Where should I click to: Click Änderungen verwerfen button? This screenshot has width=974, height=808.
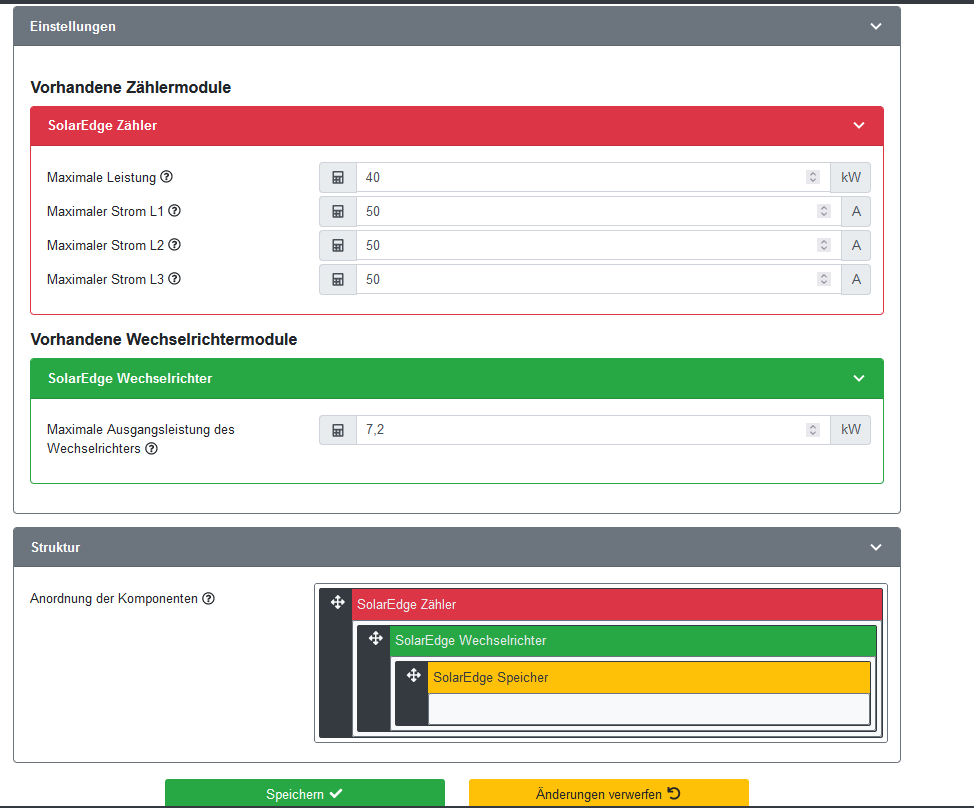pyautogui.click(x=608, y=794)
